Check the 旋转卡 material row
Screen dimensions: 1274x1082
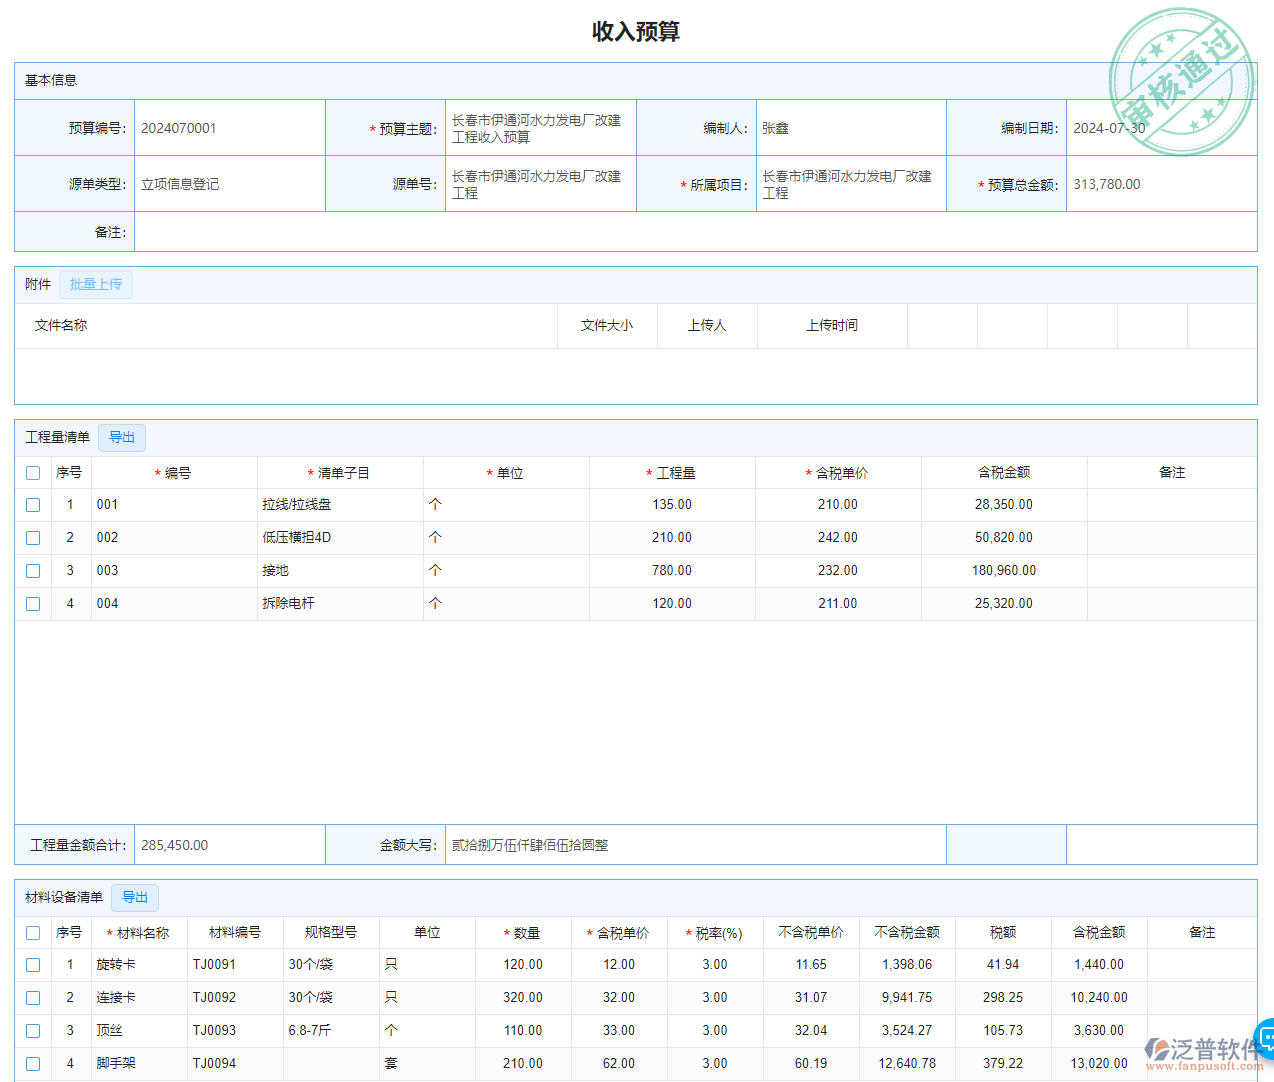tap(33, 965)
